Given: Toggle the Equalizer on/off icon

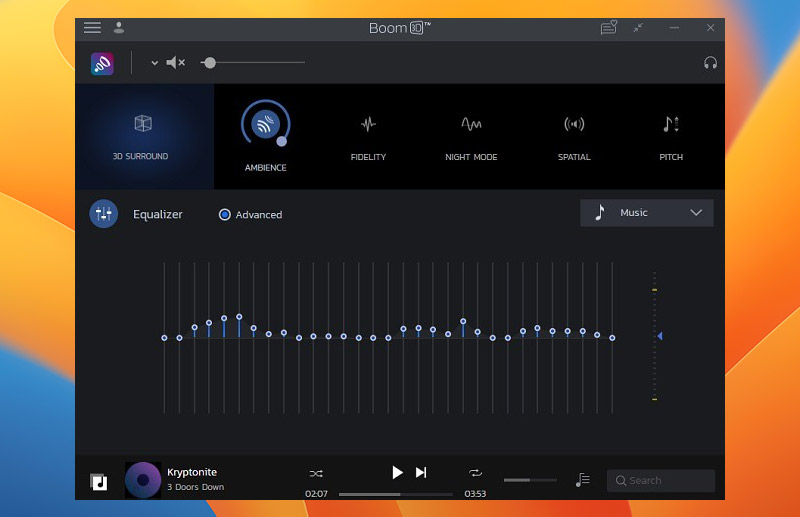Looking at the screenshot, I should (x=104, y=214).
